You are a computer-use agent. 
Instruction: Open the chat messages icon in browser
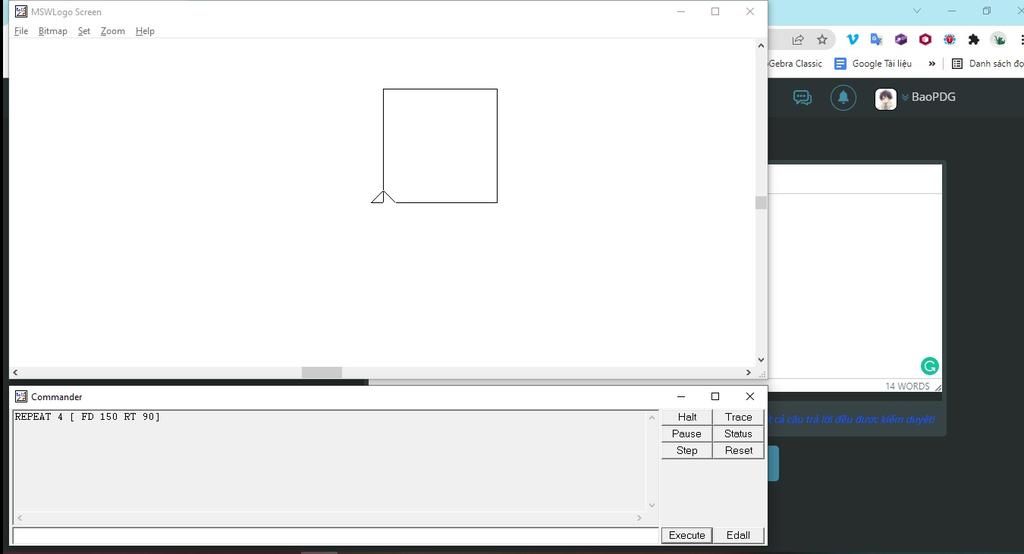(802, 98)
